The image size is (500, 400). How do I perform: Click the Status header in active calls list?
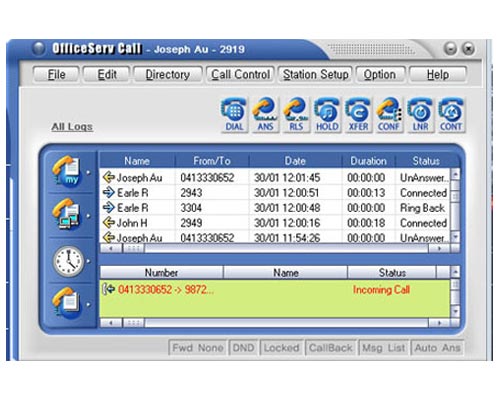click(x=392, y=273)
